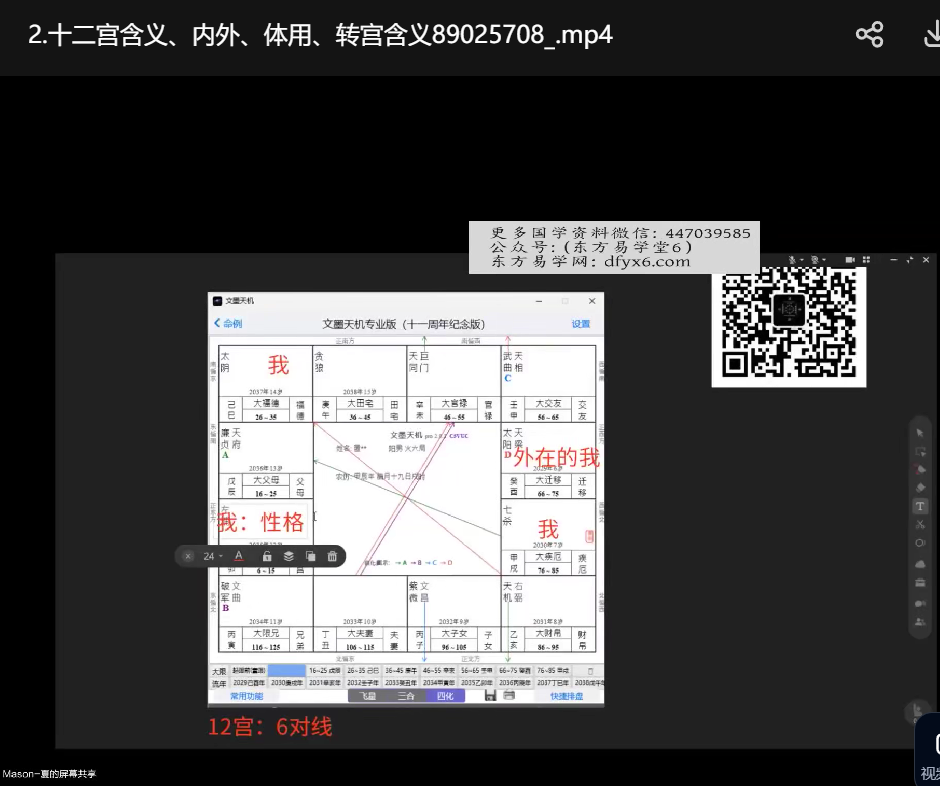Switch to the 四化 tab

(444, 695)
